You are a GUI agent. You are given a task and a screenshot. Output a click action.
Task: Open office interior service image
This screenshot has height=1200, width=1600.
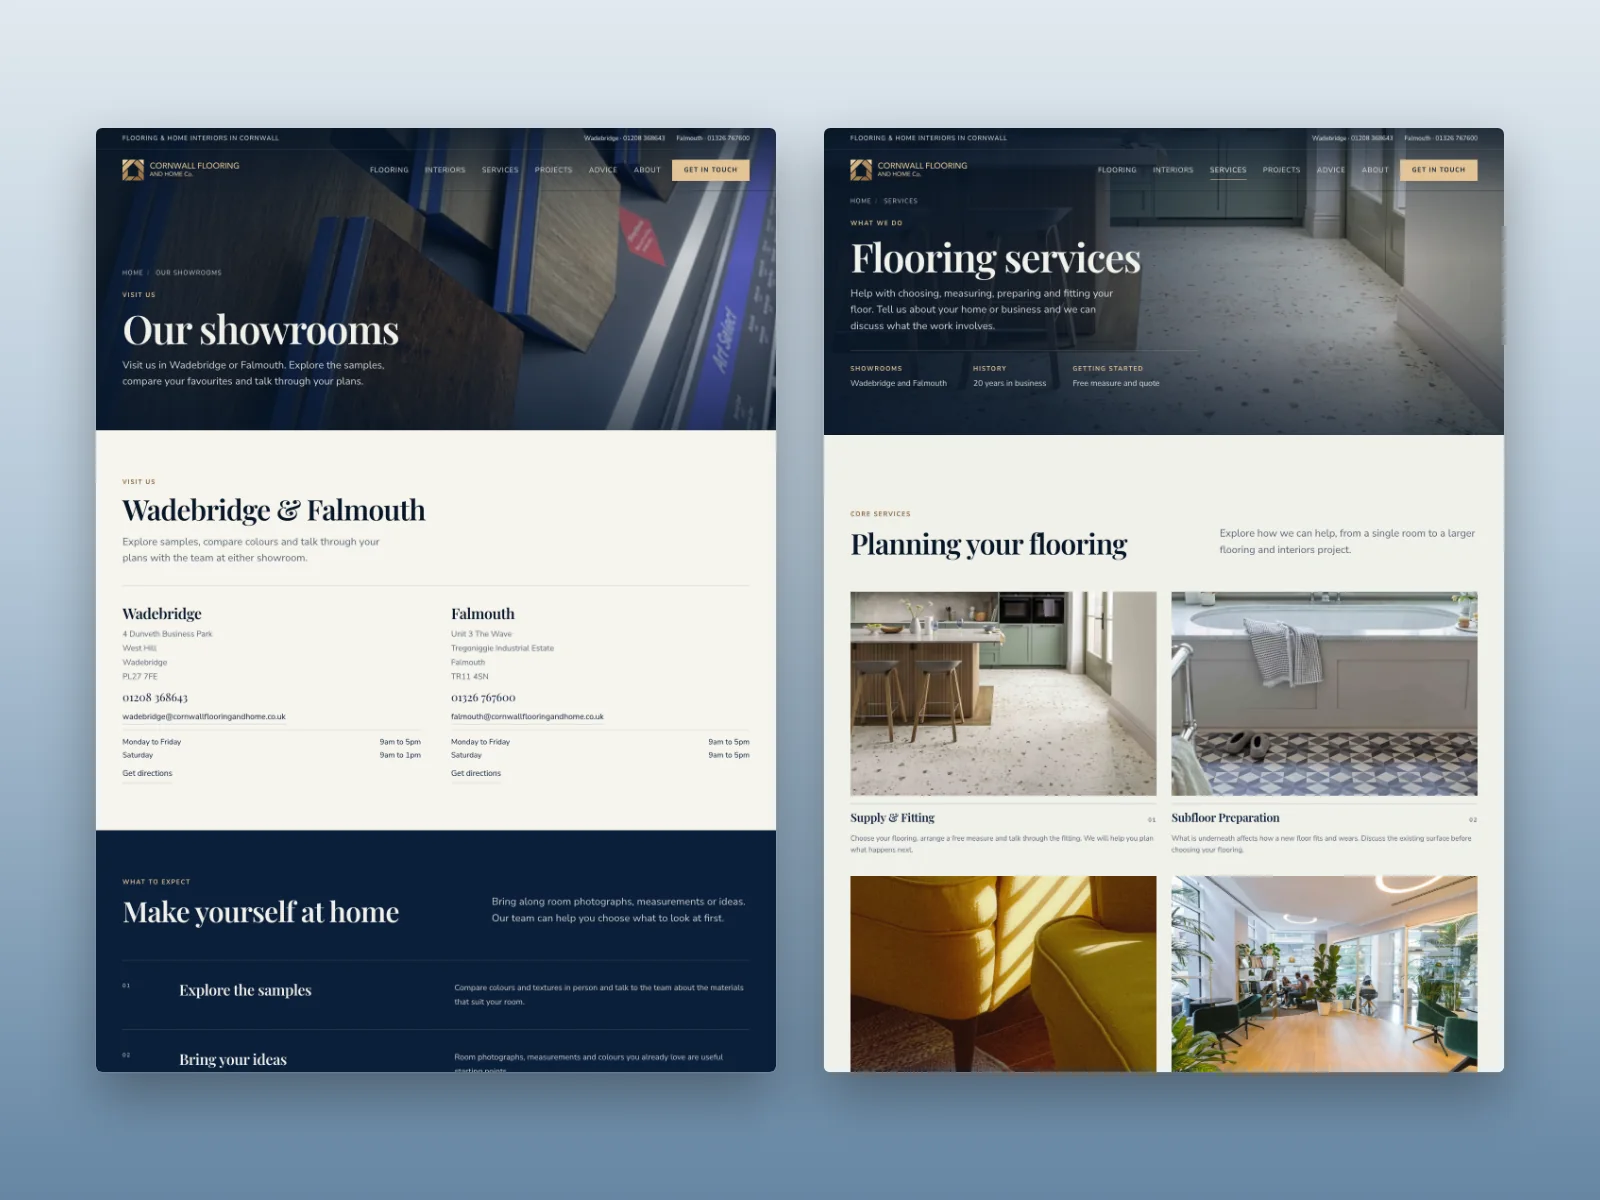[1324, 974]
